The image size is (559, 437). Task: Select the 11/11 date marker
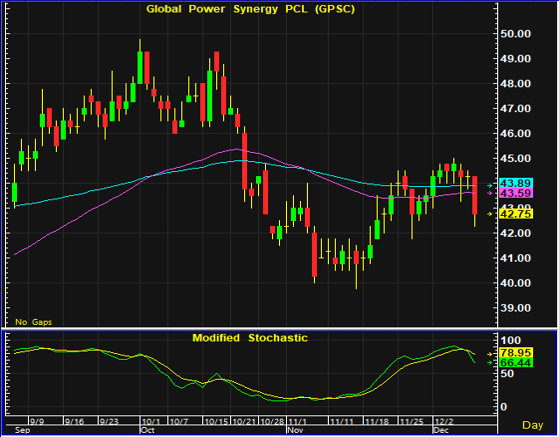click(342, 422)
